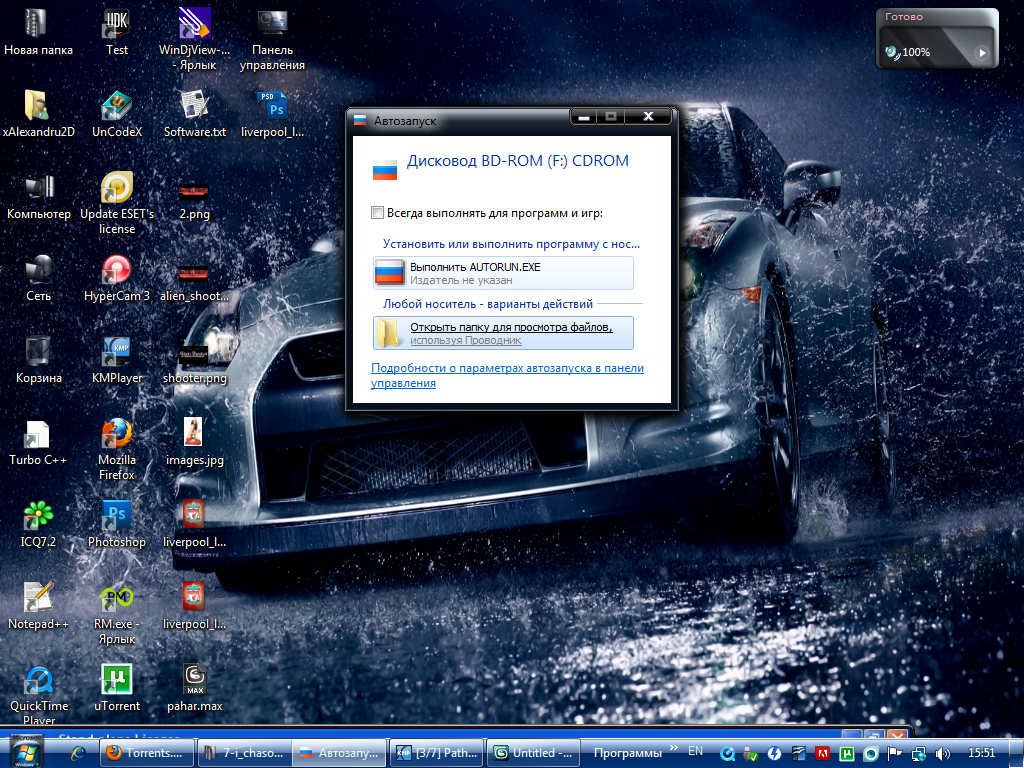
Task: Enable Всегда выполнять для программ и игр checkbox
Action: point(377,212)
